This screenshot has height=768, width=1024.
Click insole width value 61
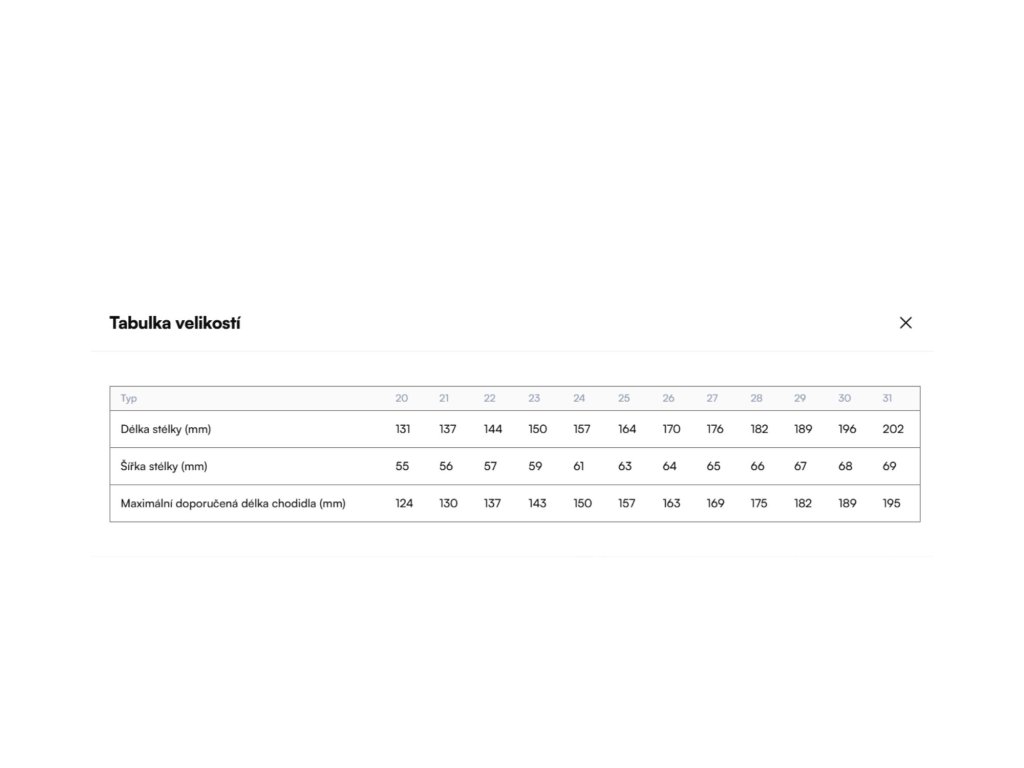click(x=579, y=466)
